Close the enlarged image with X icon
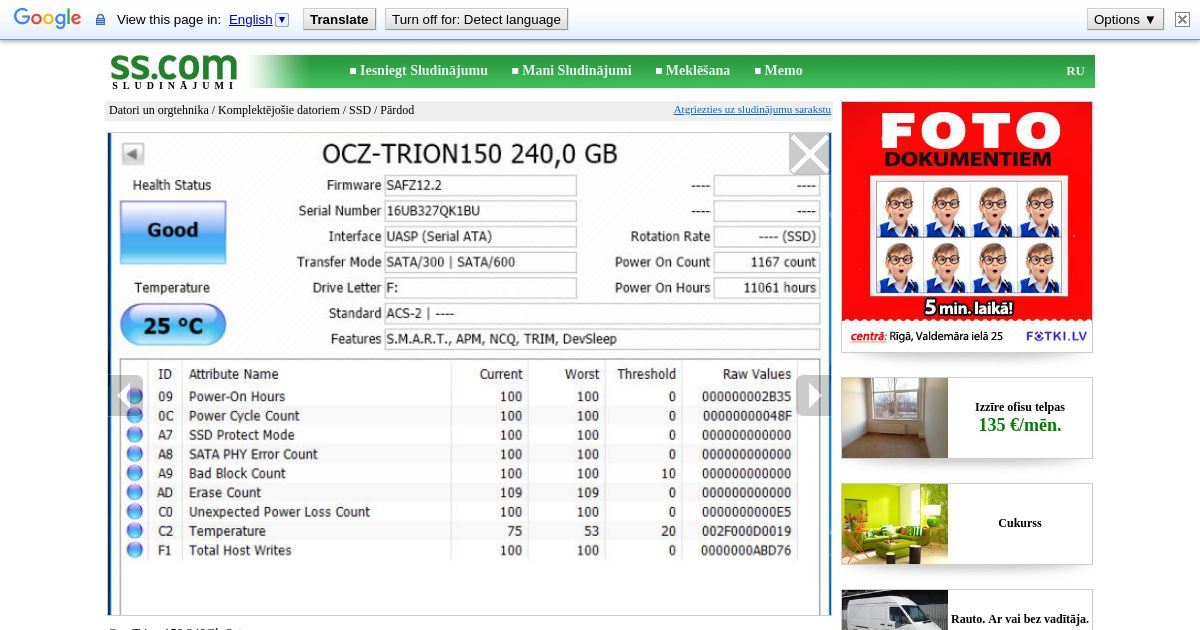 coord(809,154)
